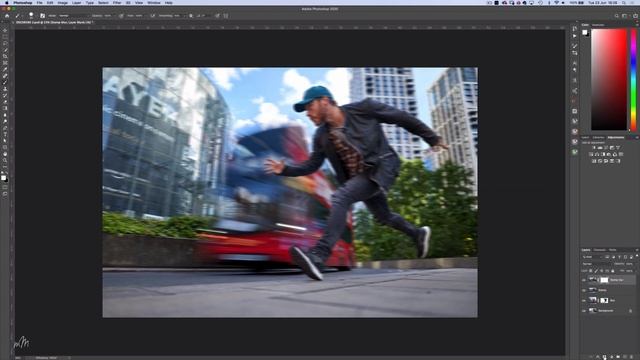Click the Bus layer mask thumbnail
The height and width of the screenshot is (360, 640).
click(604, 300)
